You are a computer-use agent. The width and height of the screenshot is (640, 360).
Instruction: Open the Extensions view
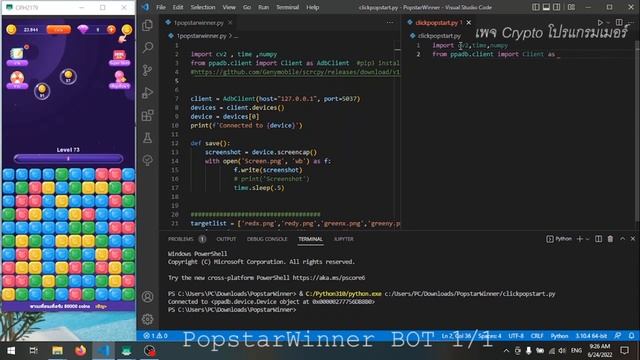[148, 115]
